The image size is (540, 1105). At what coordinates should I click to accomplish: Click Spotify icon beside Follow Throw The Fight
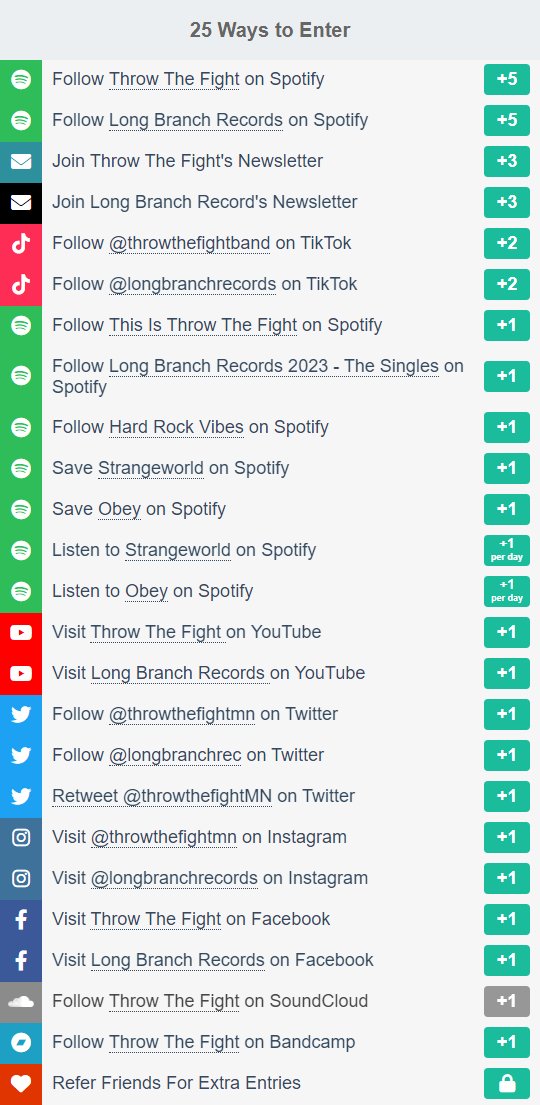click(x=21, y=80)
